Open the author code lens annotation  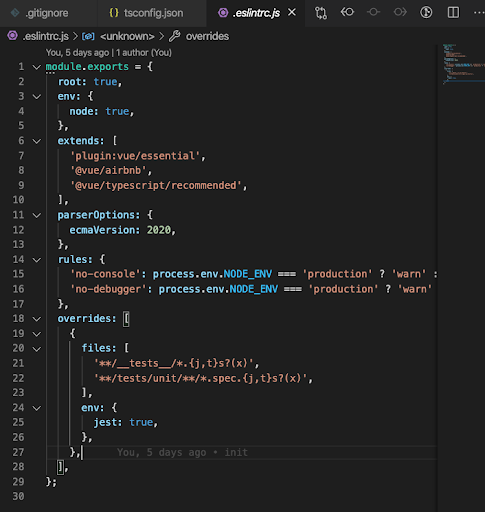coord(109,53)
